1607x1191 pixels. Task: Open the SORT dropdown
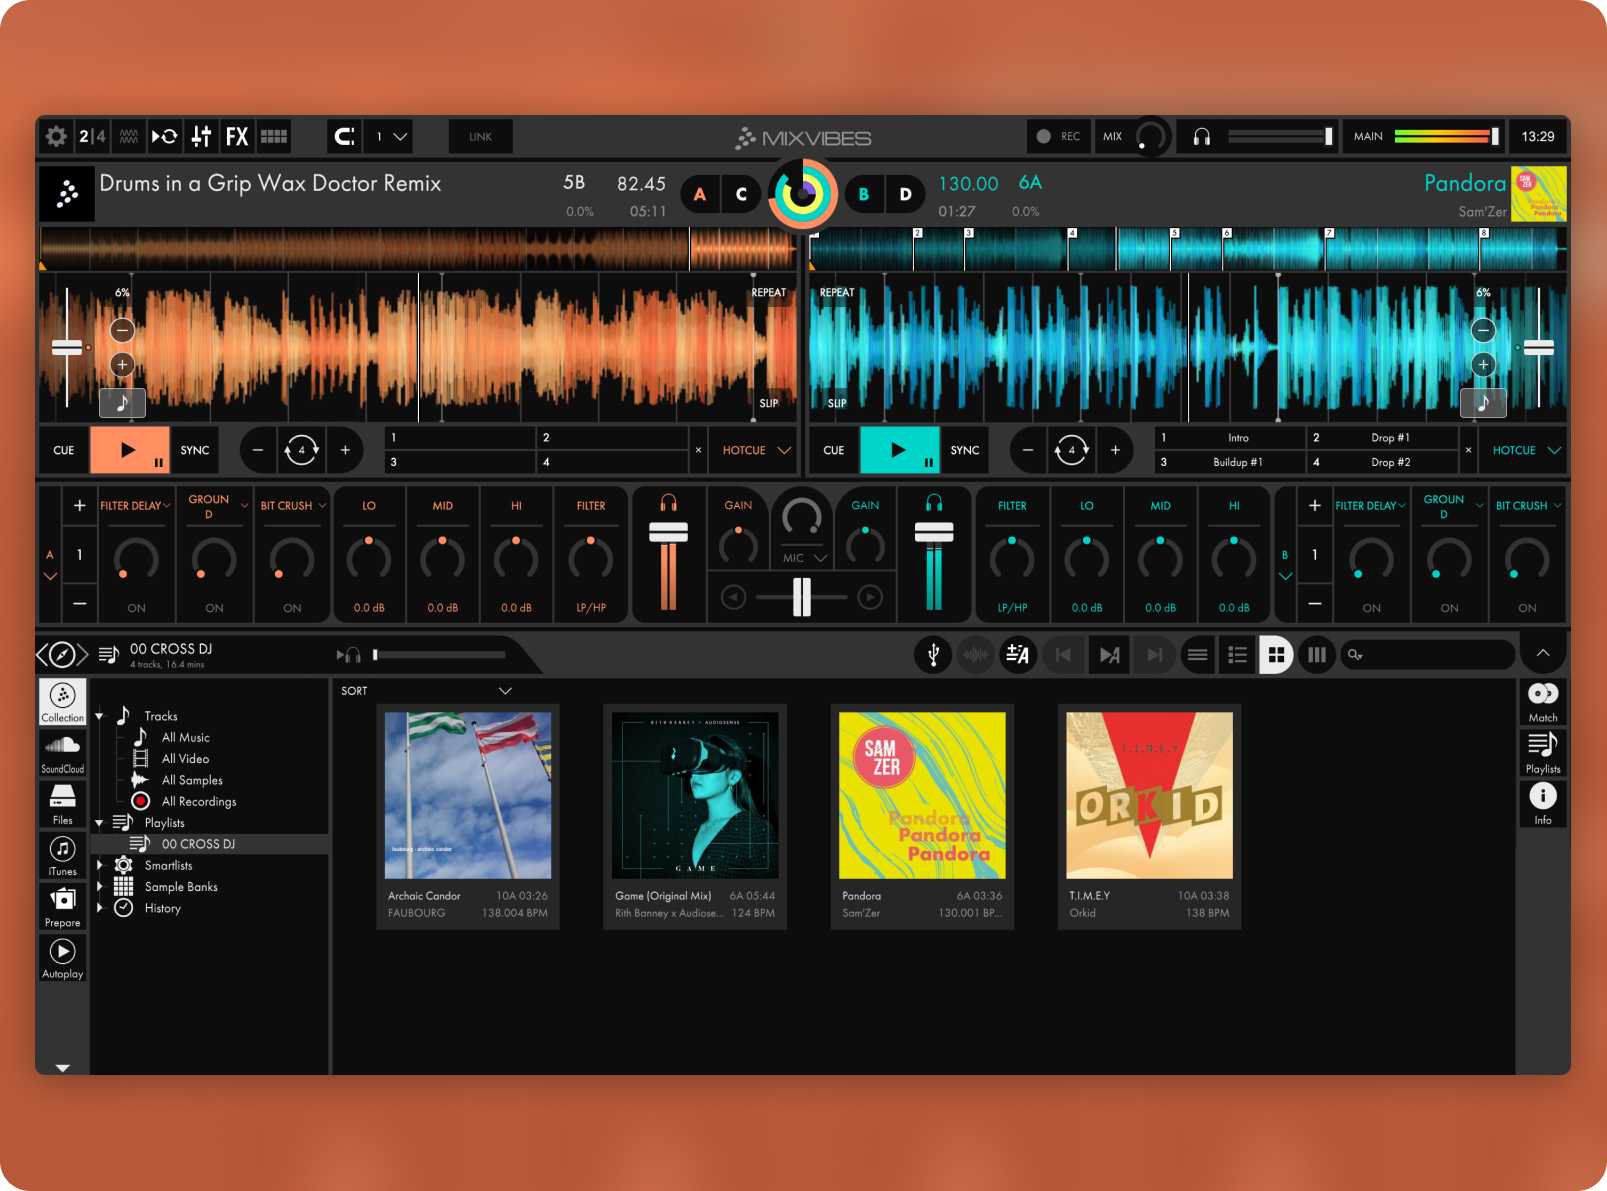(426, 691)
